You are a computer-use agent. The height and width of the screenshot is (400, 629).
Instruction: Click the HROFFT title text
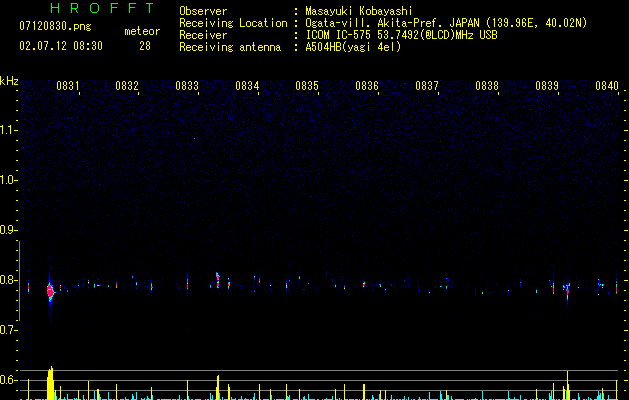102,8
